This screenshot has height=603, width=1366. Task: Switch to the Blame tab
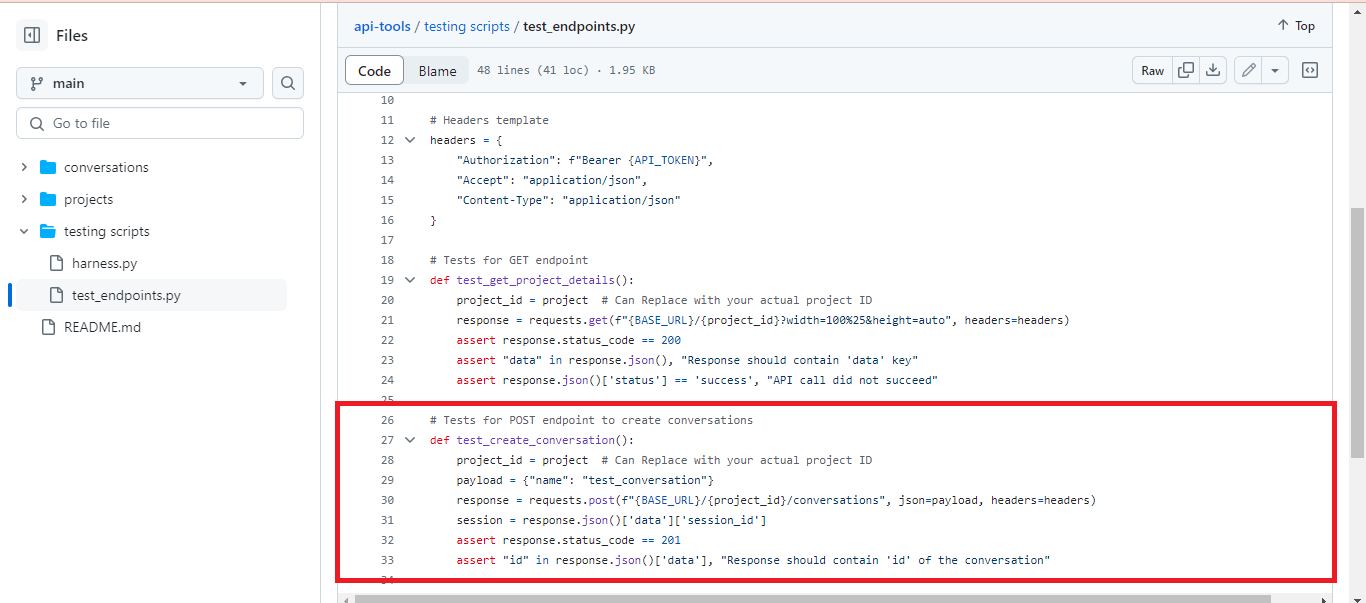437,70
